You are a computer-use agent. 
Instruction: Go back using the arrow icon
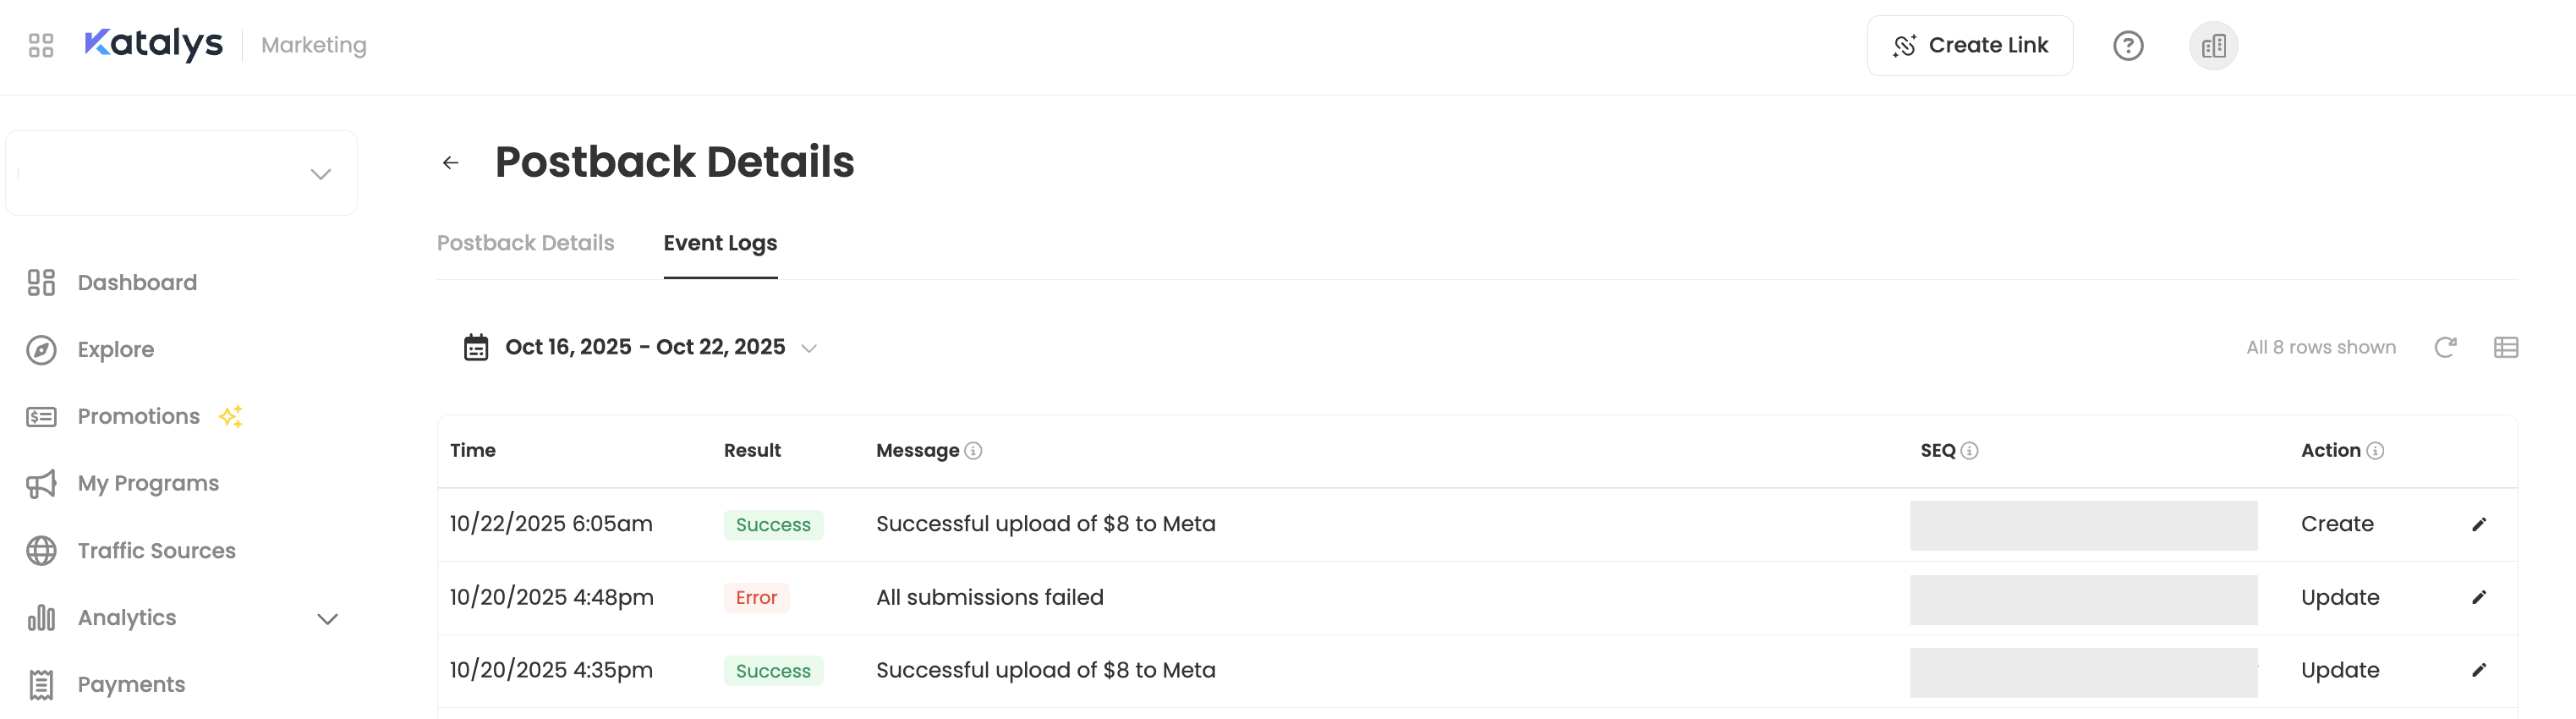click(451, 163)
